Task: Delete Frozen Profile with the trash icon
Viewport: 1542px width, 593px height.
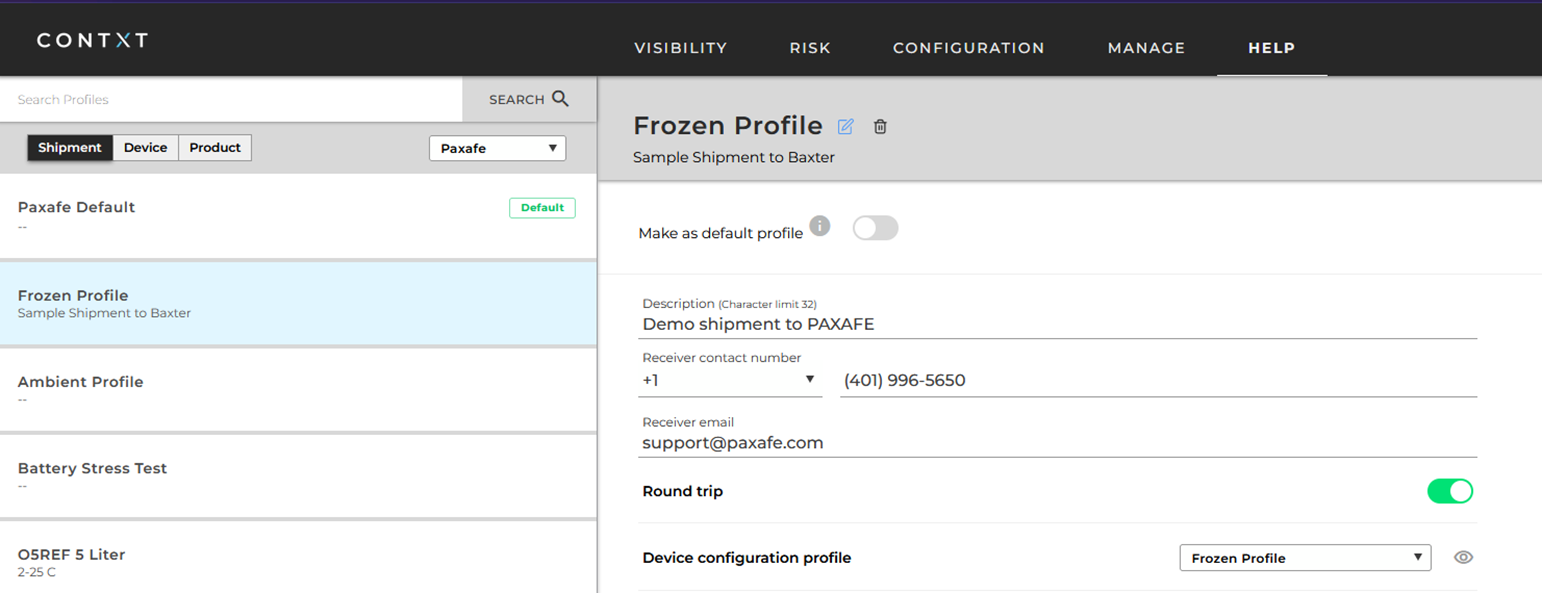Action: coord(880,126)
